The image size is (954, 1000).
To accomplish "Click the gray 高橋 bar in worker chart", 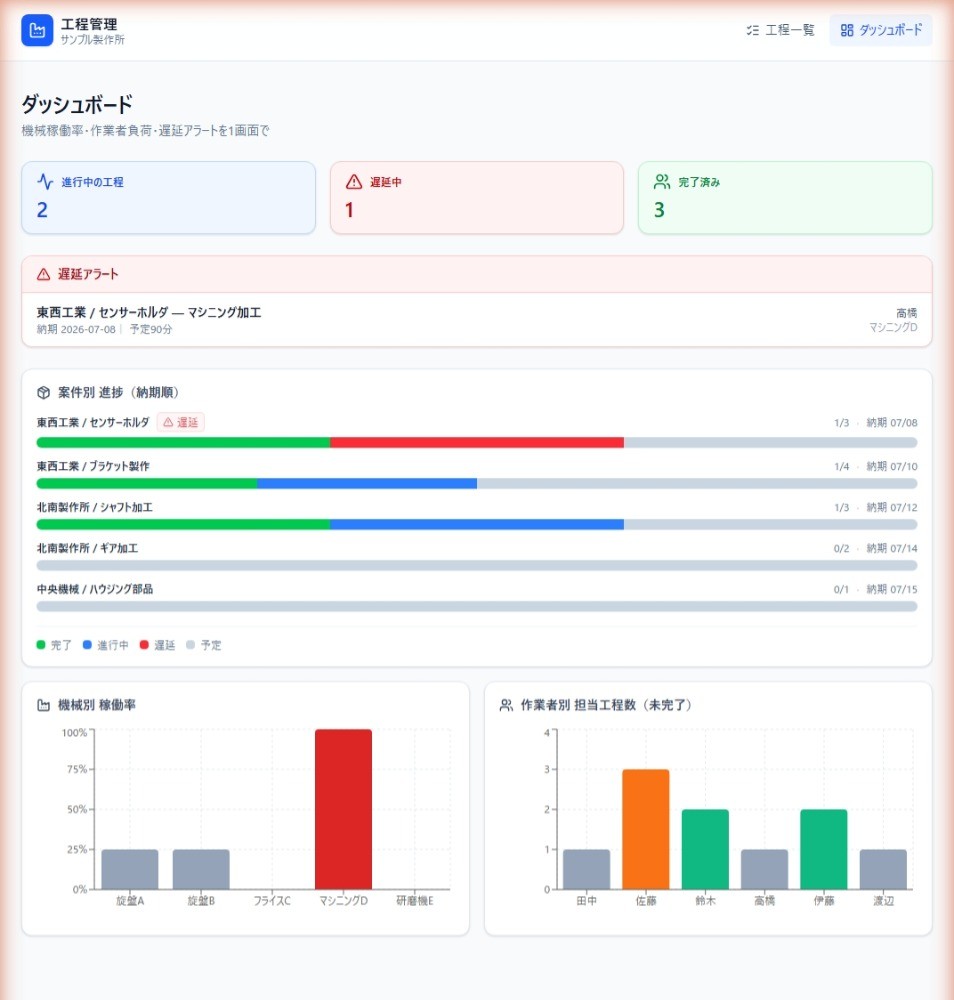I will click(x=765, y=869).
